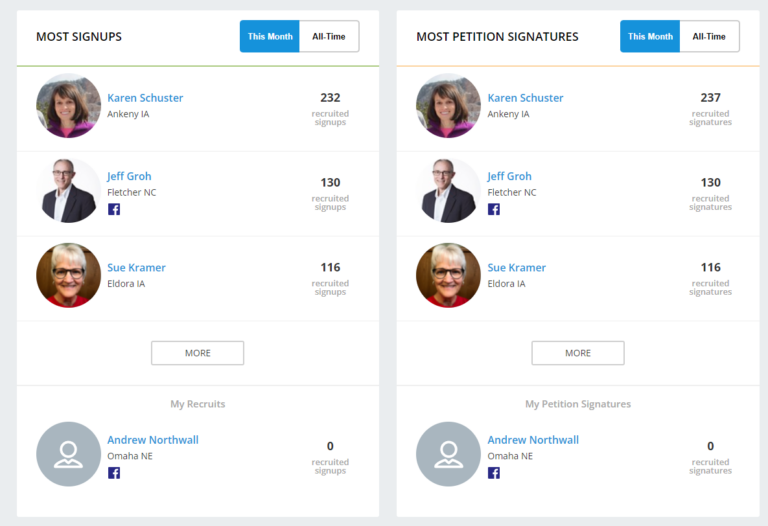Click Andrew Northwall's Facebook icon under My Petition Signatures

pos(494,473)
